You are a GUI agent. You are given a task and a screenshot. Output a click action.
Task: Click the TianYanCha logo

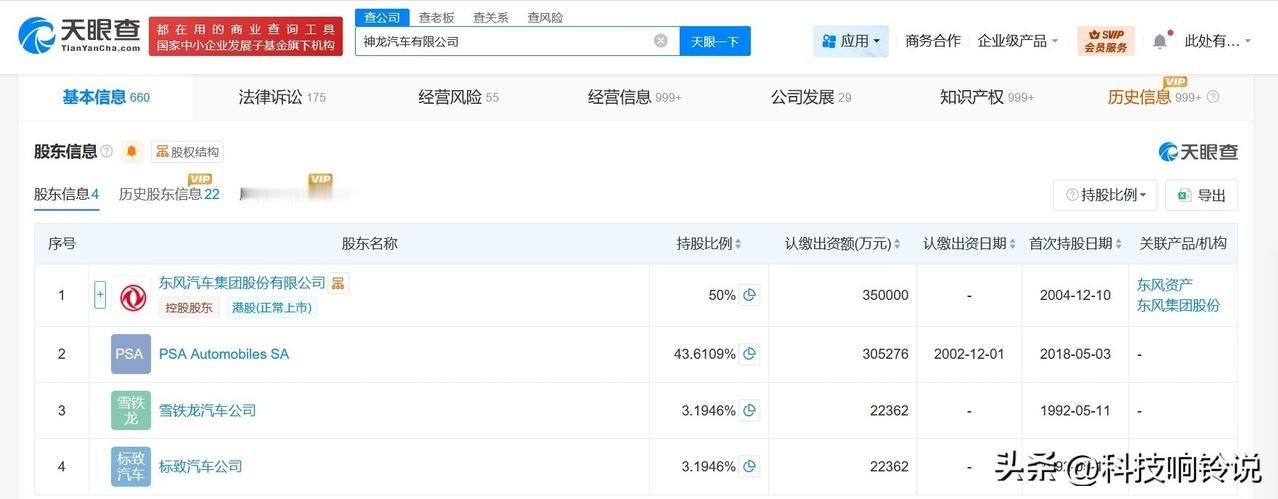click(79, 35)
